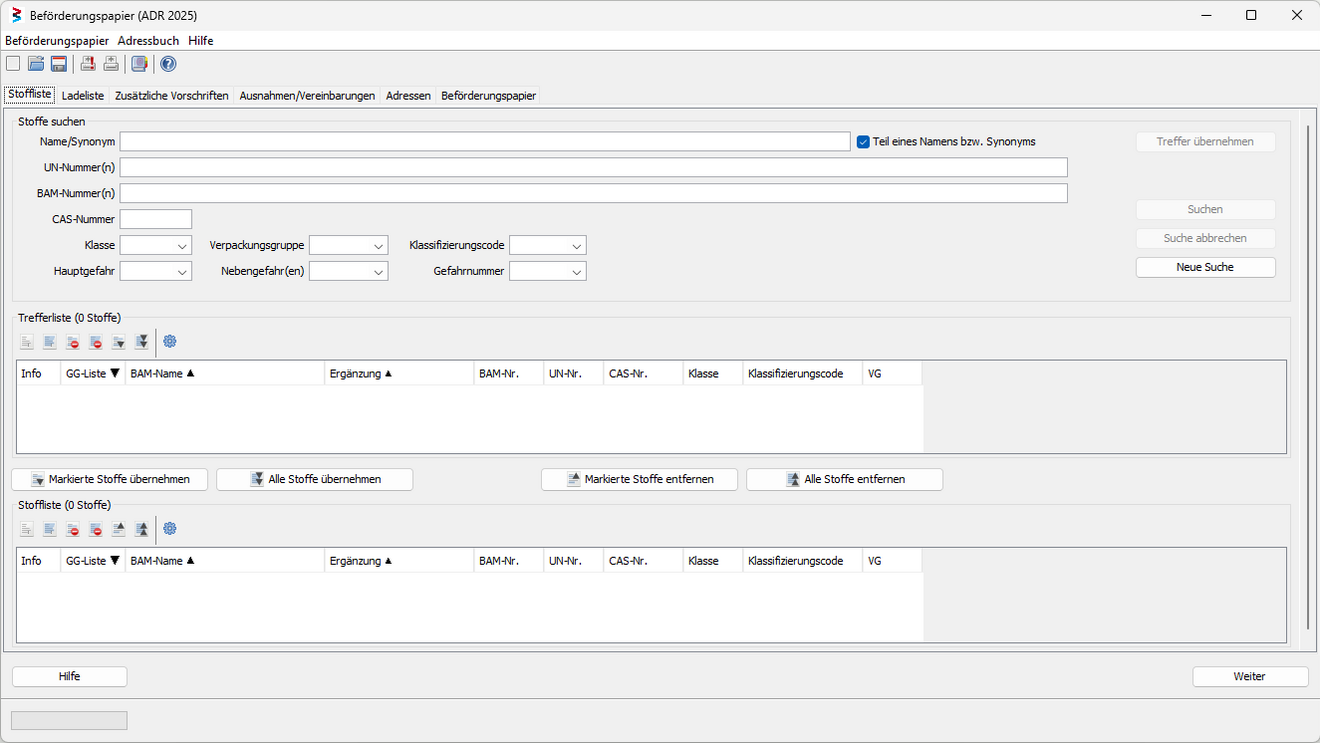Sort Trefferliste by GG-Liste column
1320x743 pixels.
[x=93, y=374]
